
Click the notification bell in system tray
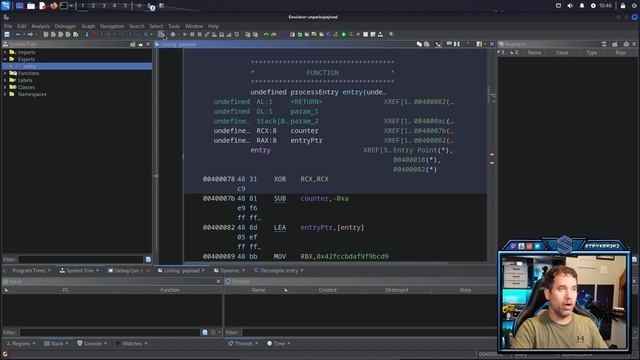[582, 6]
